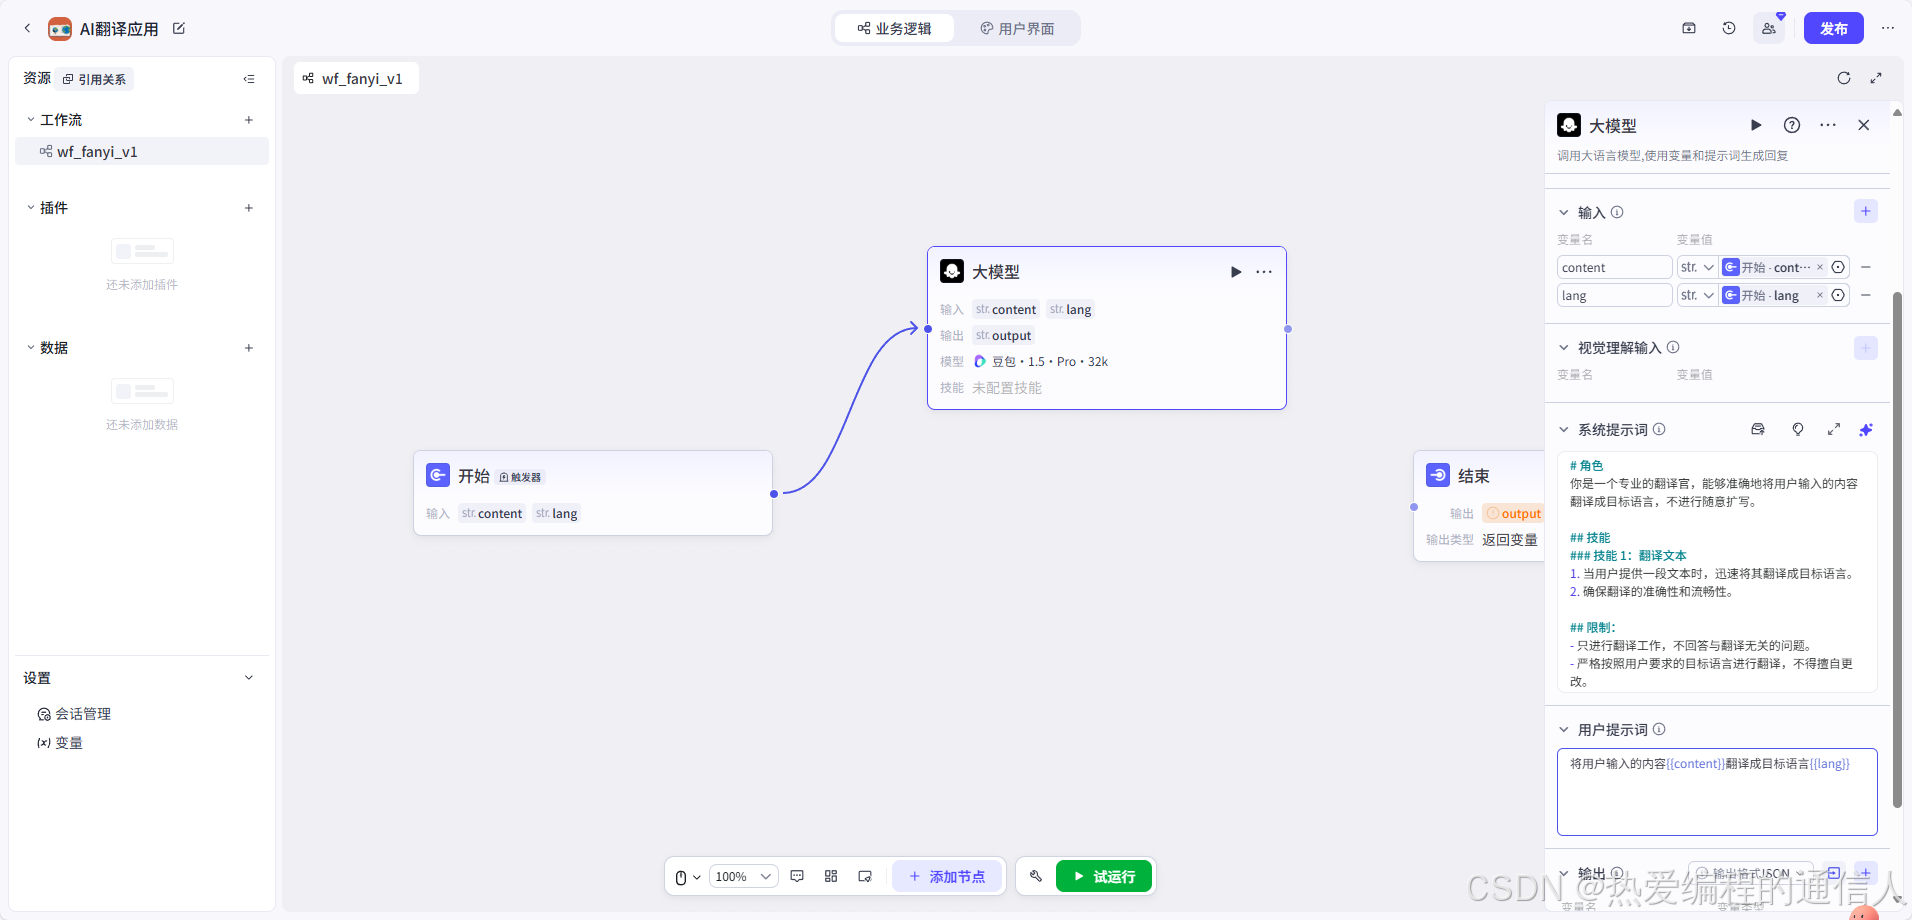Clear the 开始·lang variable reference
The image size is (1912, 920).
pyautogui.click(x=1820, y=295)
